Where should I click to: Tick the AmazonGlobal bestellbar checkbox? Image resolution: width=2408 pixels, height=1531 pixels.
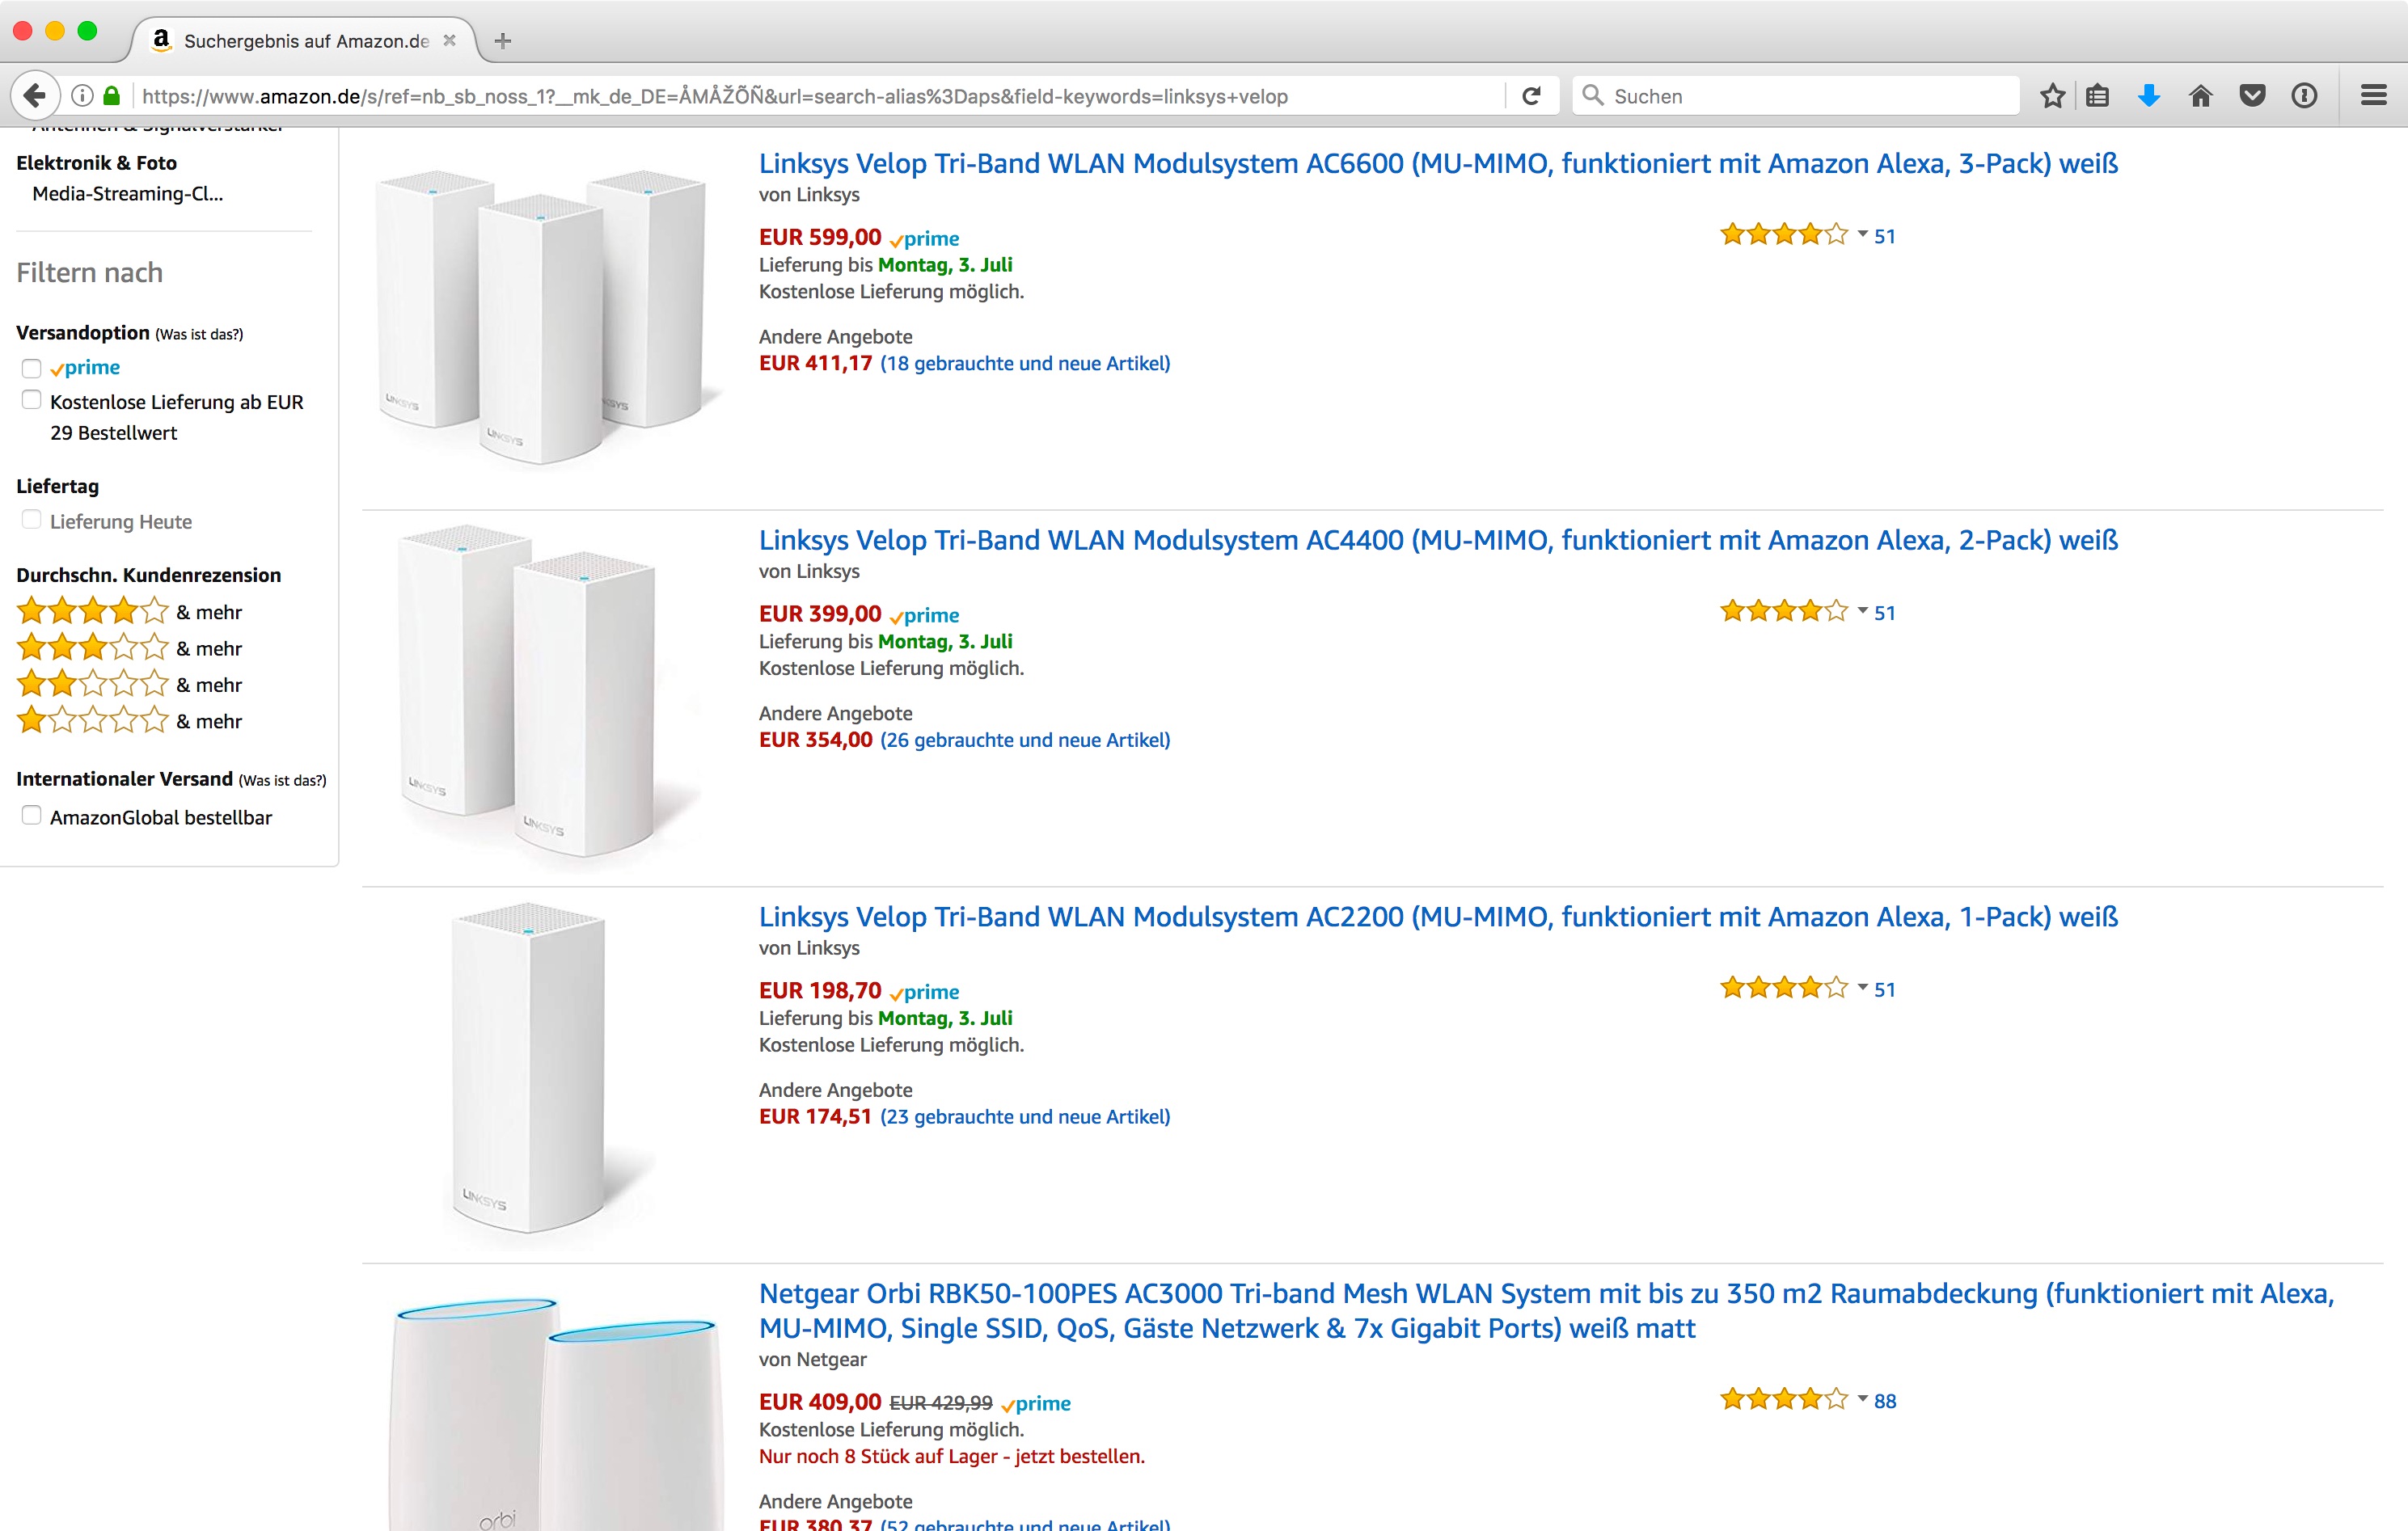(32, 816)
